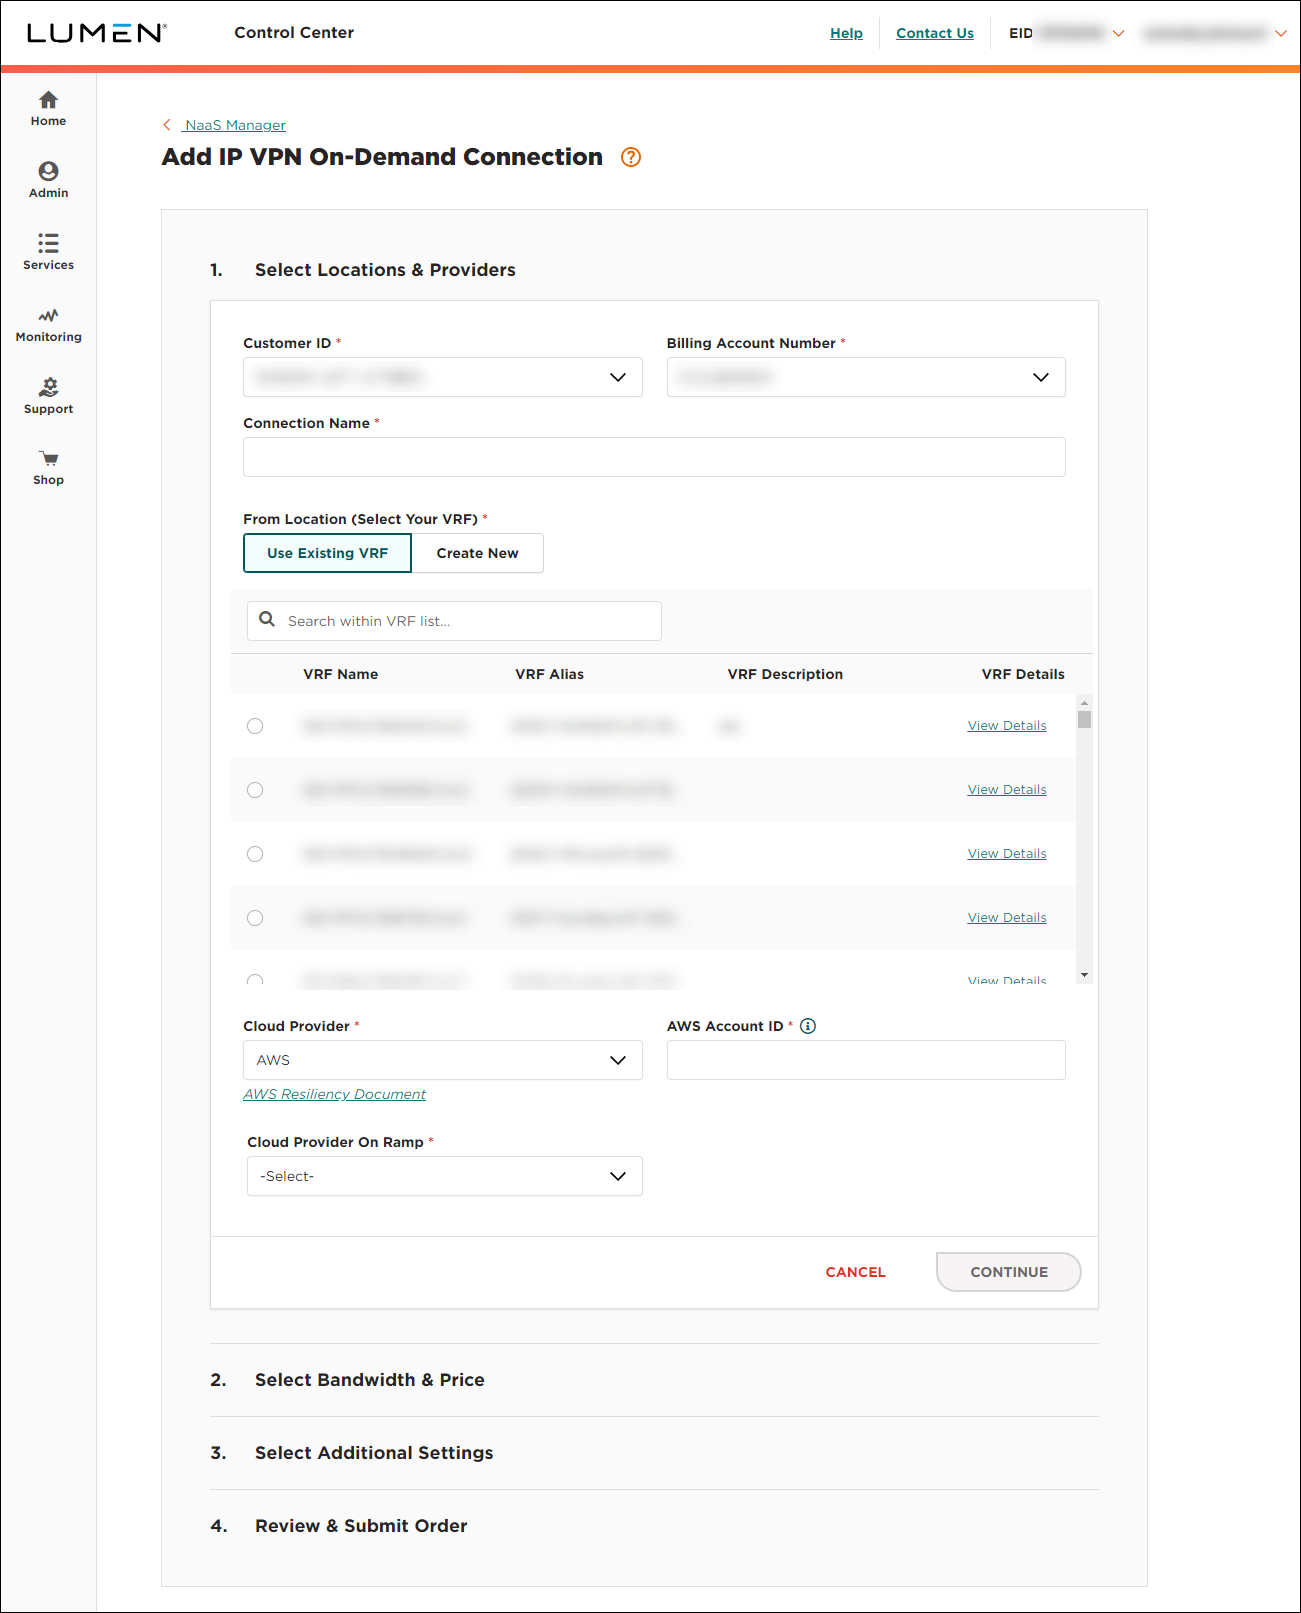Click the AWS Account ID info icon
1301x1613 pixels.
click(x=808, y=1026)
